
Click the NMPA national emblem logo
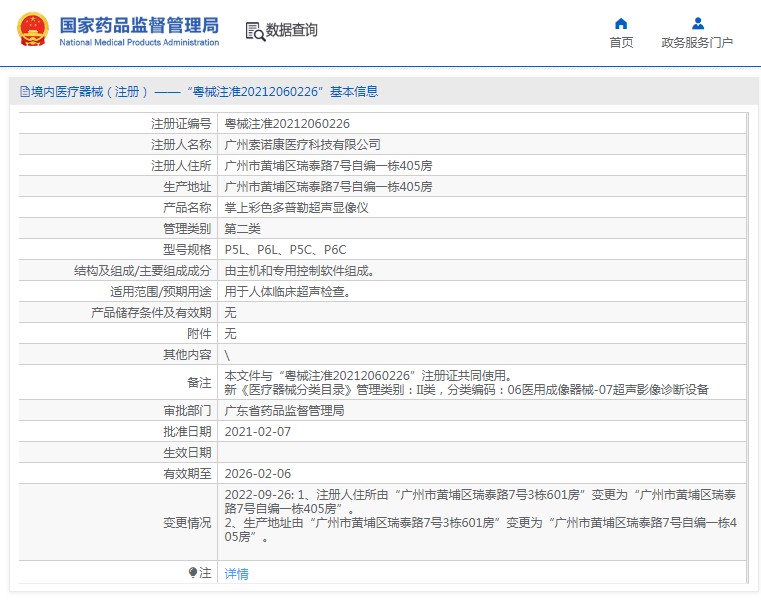[x=31, y=30]
